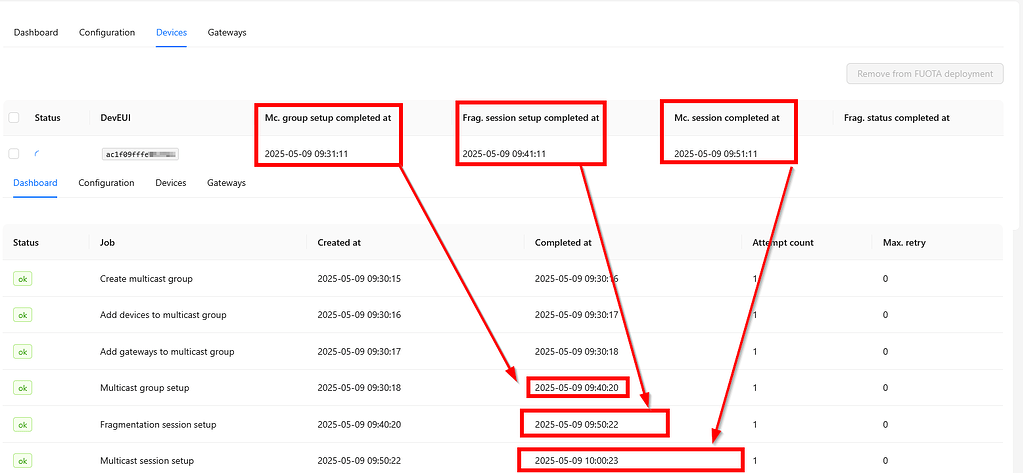Click the ok badge for Add devices job

[22, 315]
